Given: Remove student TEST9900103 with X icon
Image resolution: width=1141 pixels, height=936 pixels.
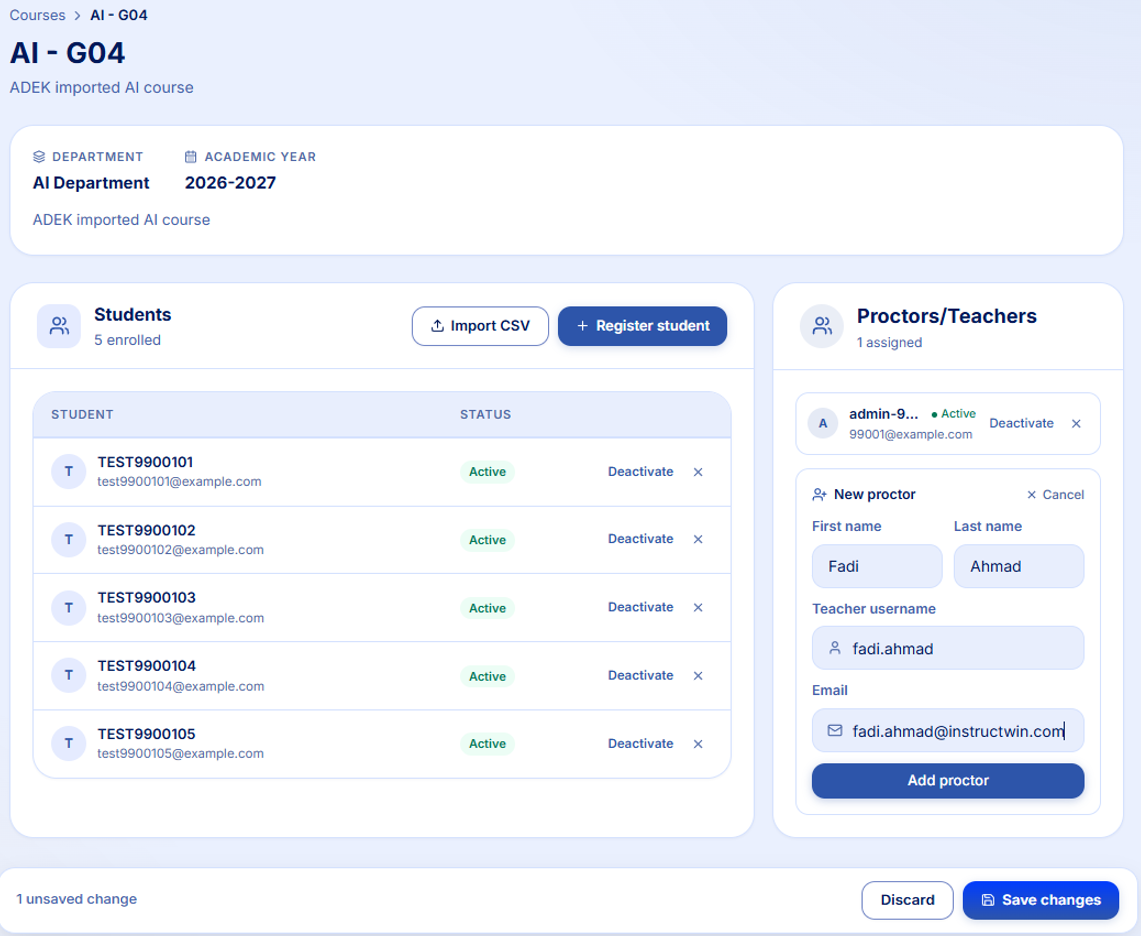Looking at the screenshot, I should point(698,608).
